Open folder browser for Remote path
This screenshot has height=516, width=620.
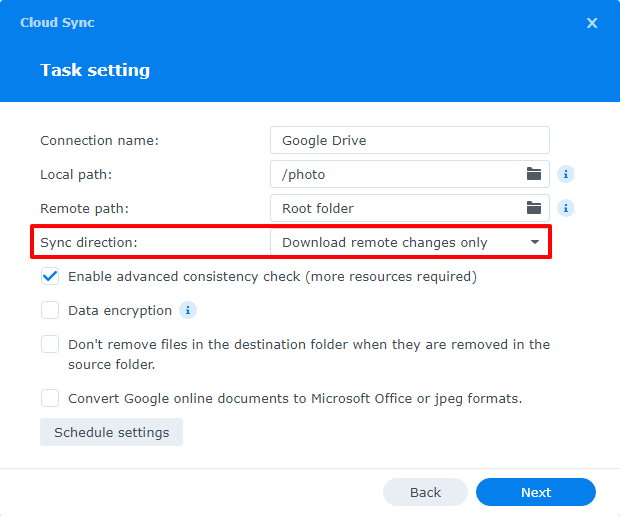coord(534,208)
